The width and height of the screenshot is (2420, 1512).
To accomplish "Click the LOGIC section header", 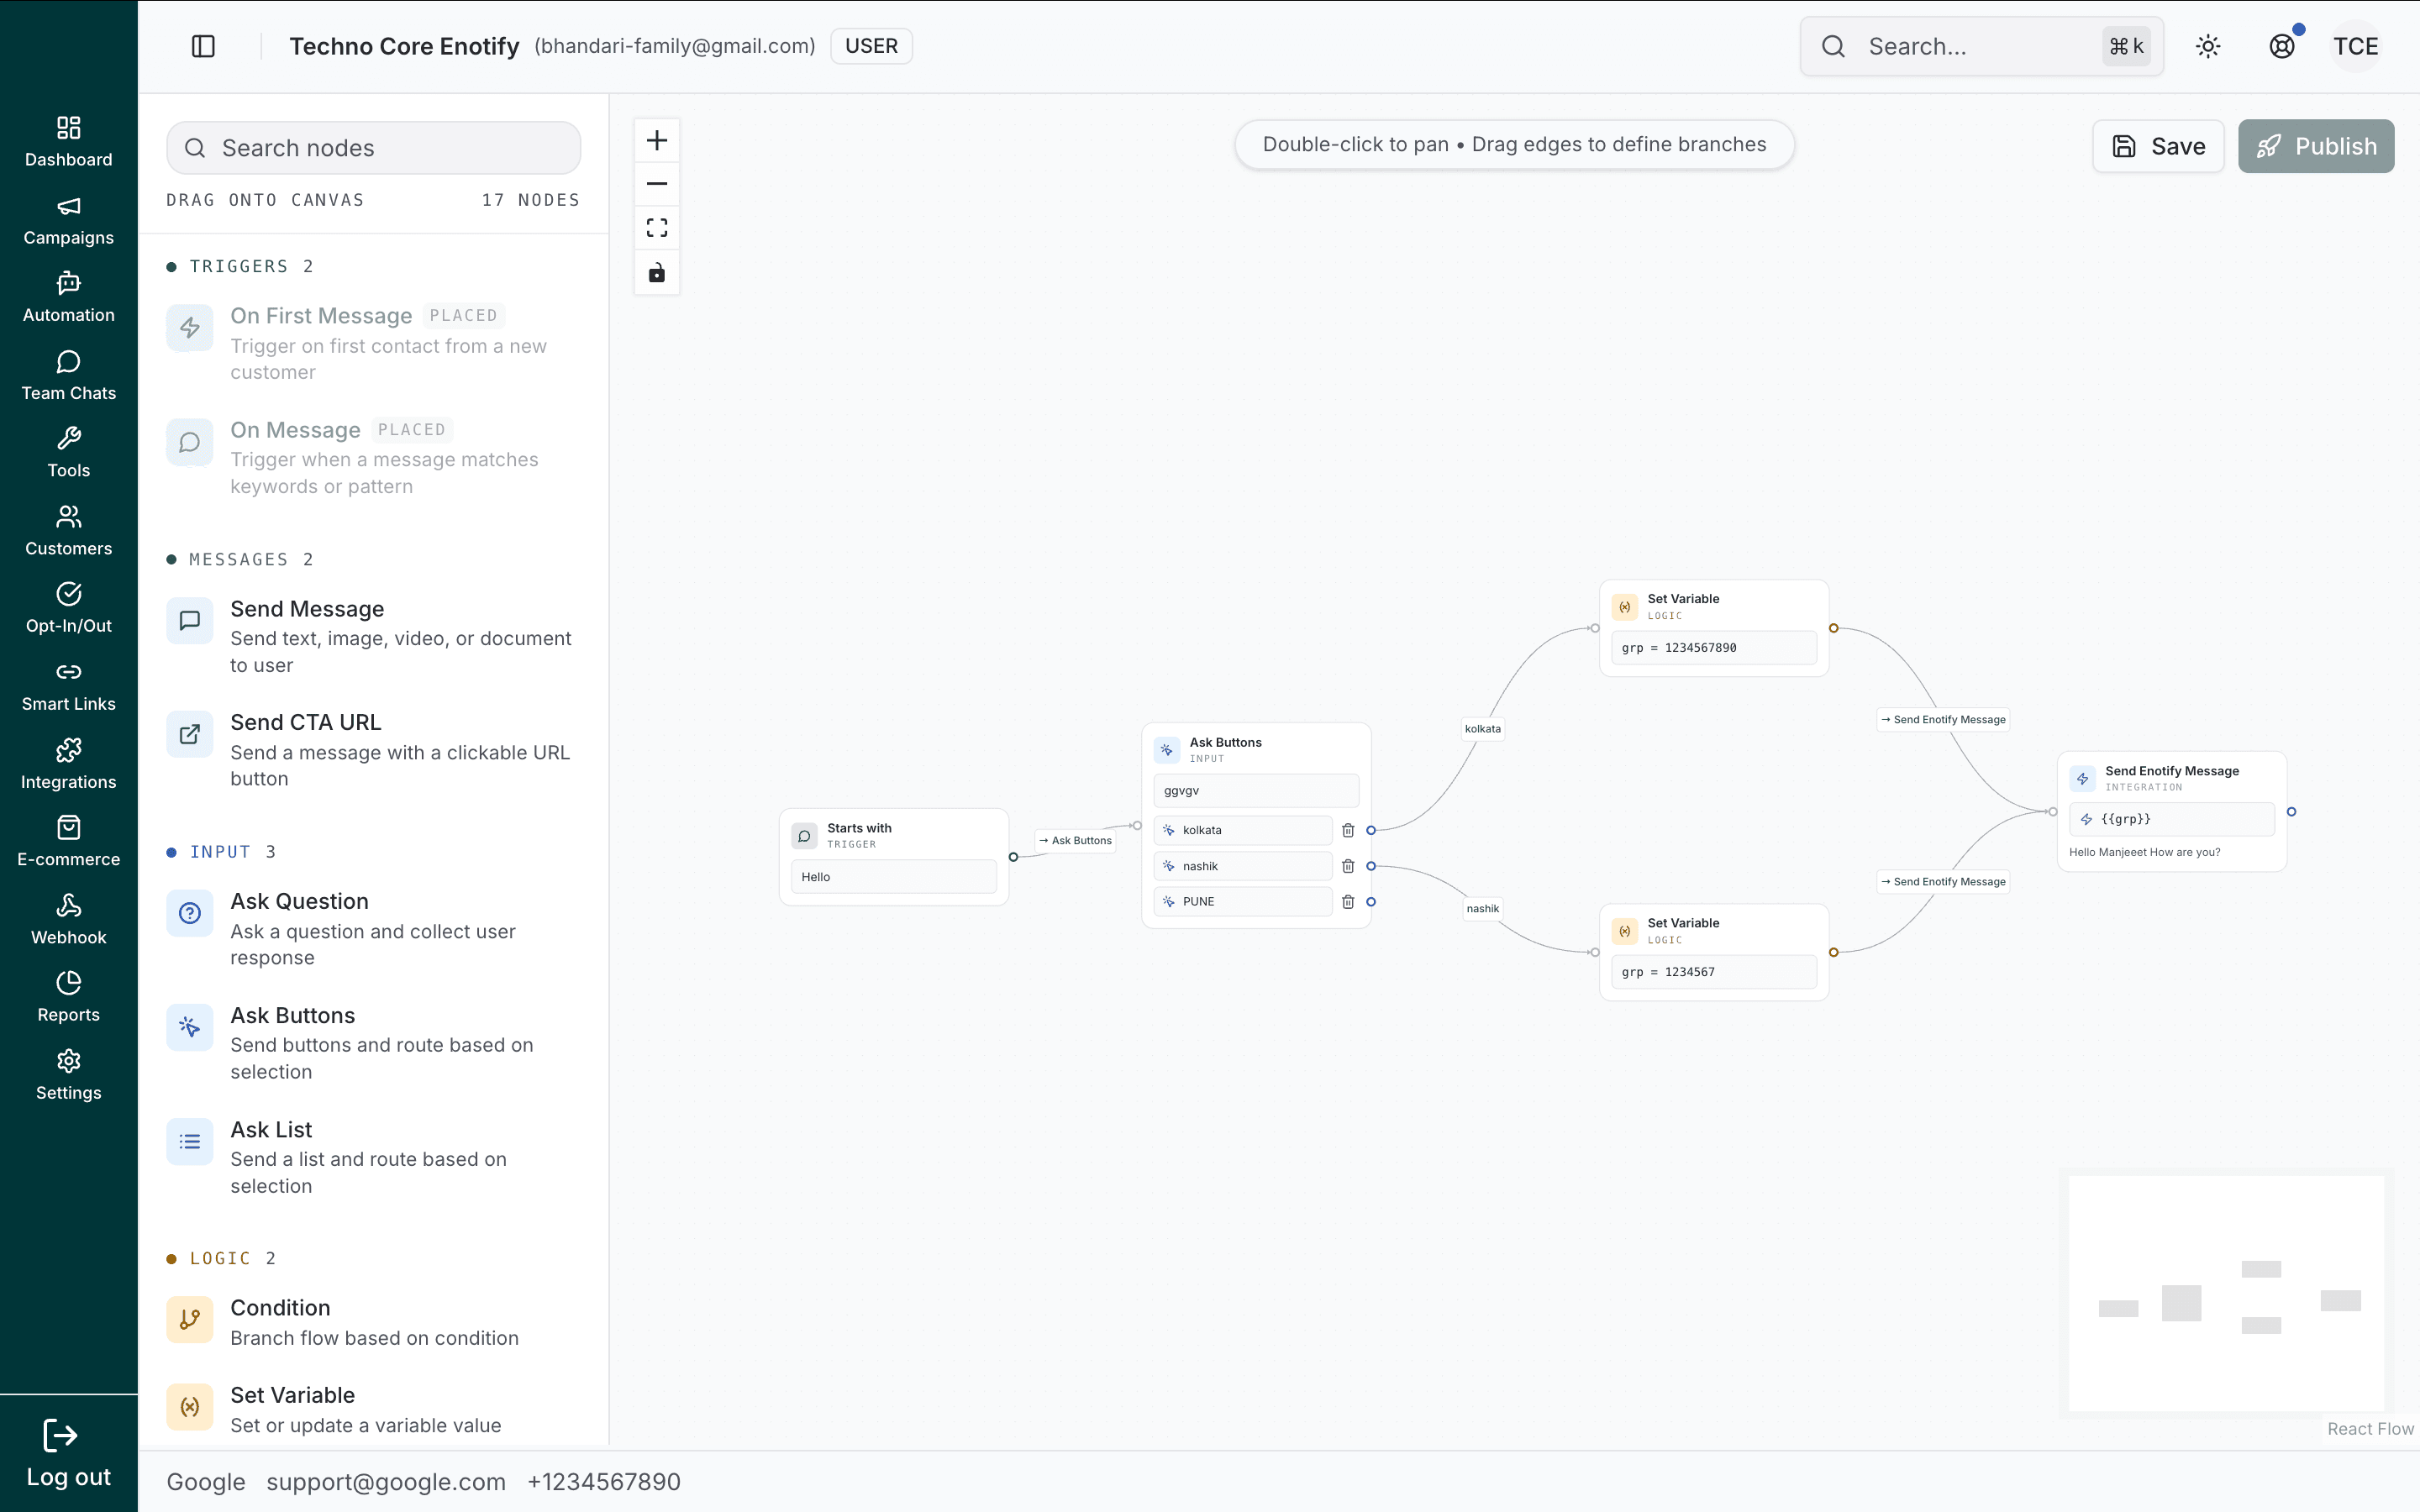I will [221, 1258].
